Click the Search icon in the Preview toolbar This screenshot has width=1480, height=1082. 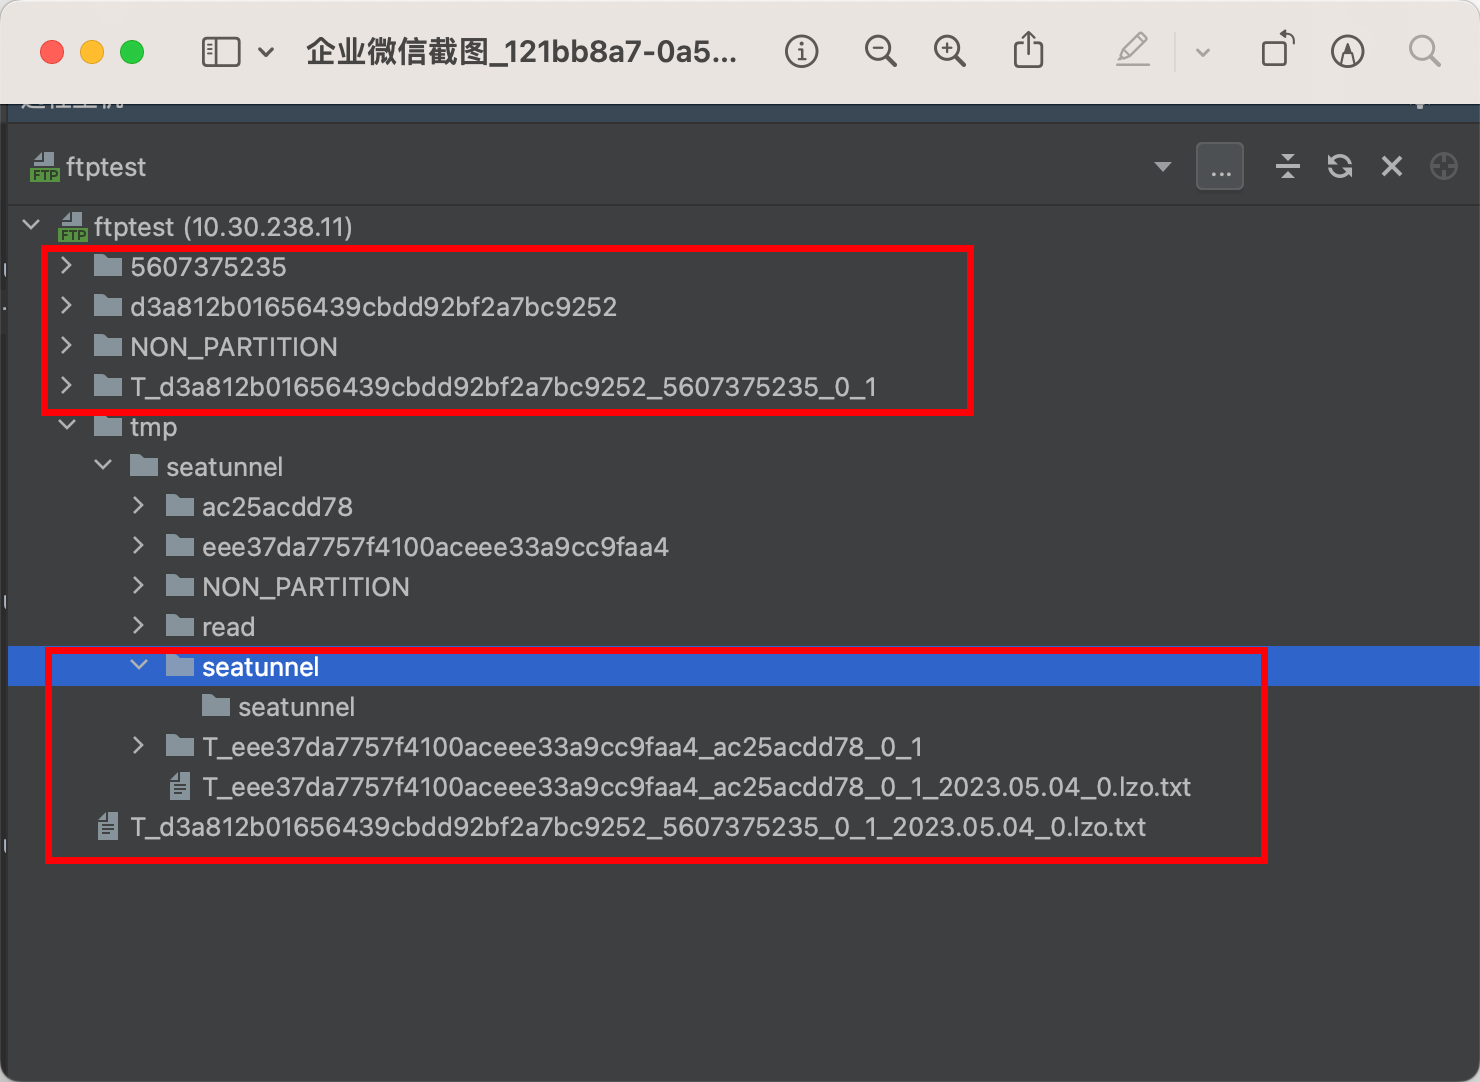[x=1424, y=51]
